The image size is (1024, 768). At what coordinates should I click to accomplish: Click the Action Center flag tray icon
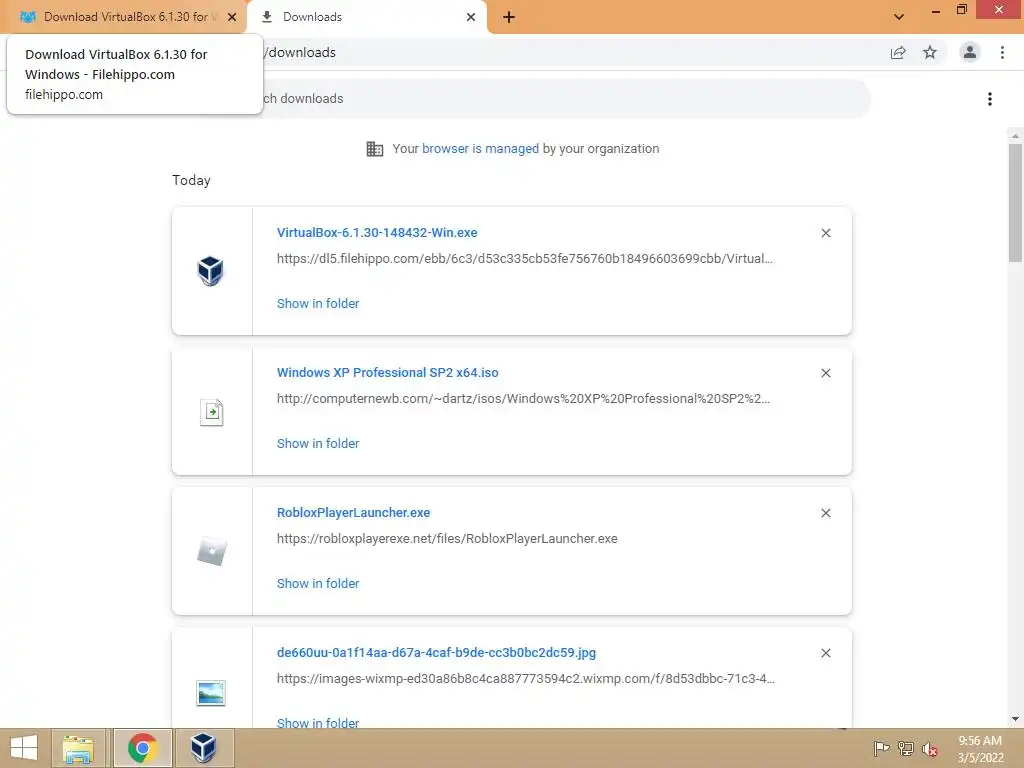(x=881, y=749)
